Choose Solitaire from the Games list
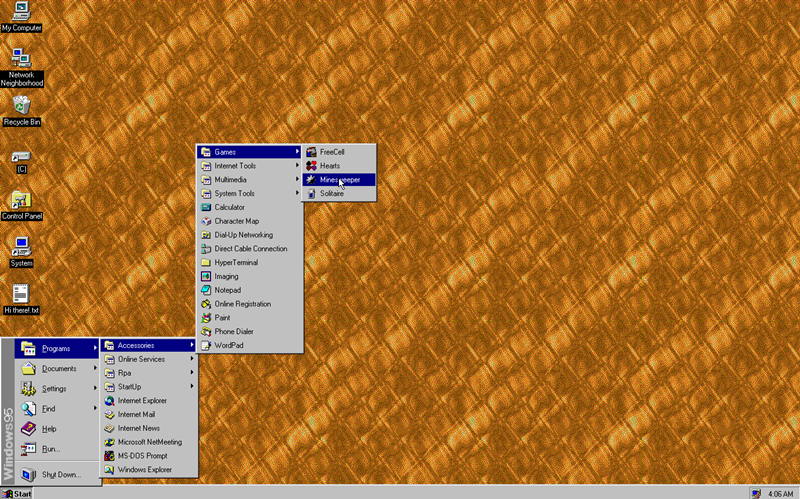The height and width of the screenshot is (499, 800). click(x=331, y=194)
